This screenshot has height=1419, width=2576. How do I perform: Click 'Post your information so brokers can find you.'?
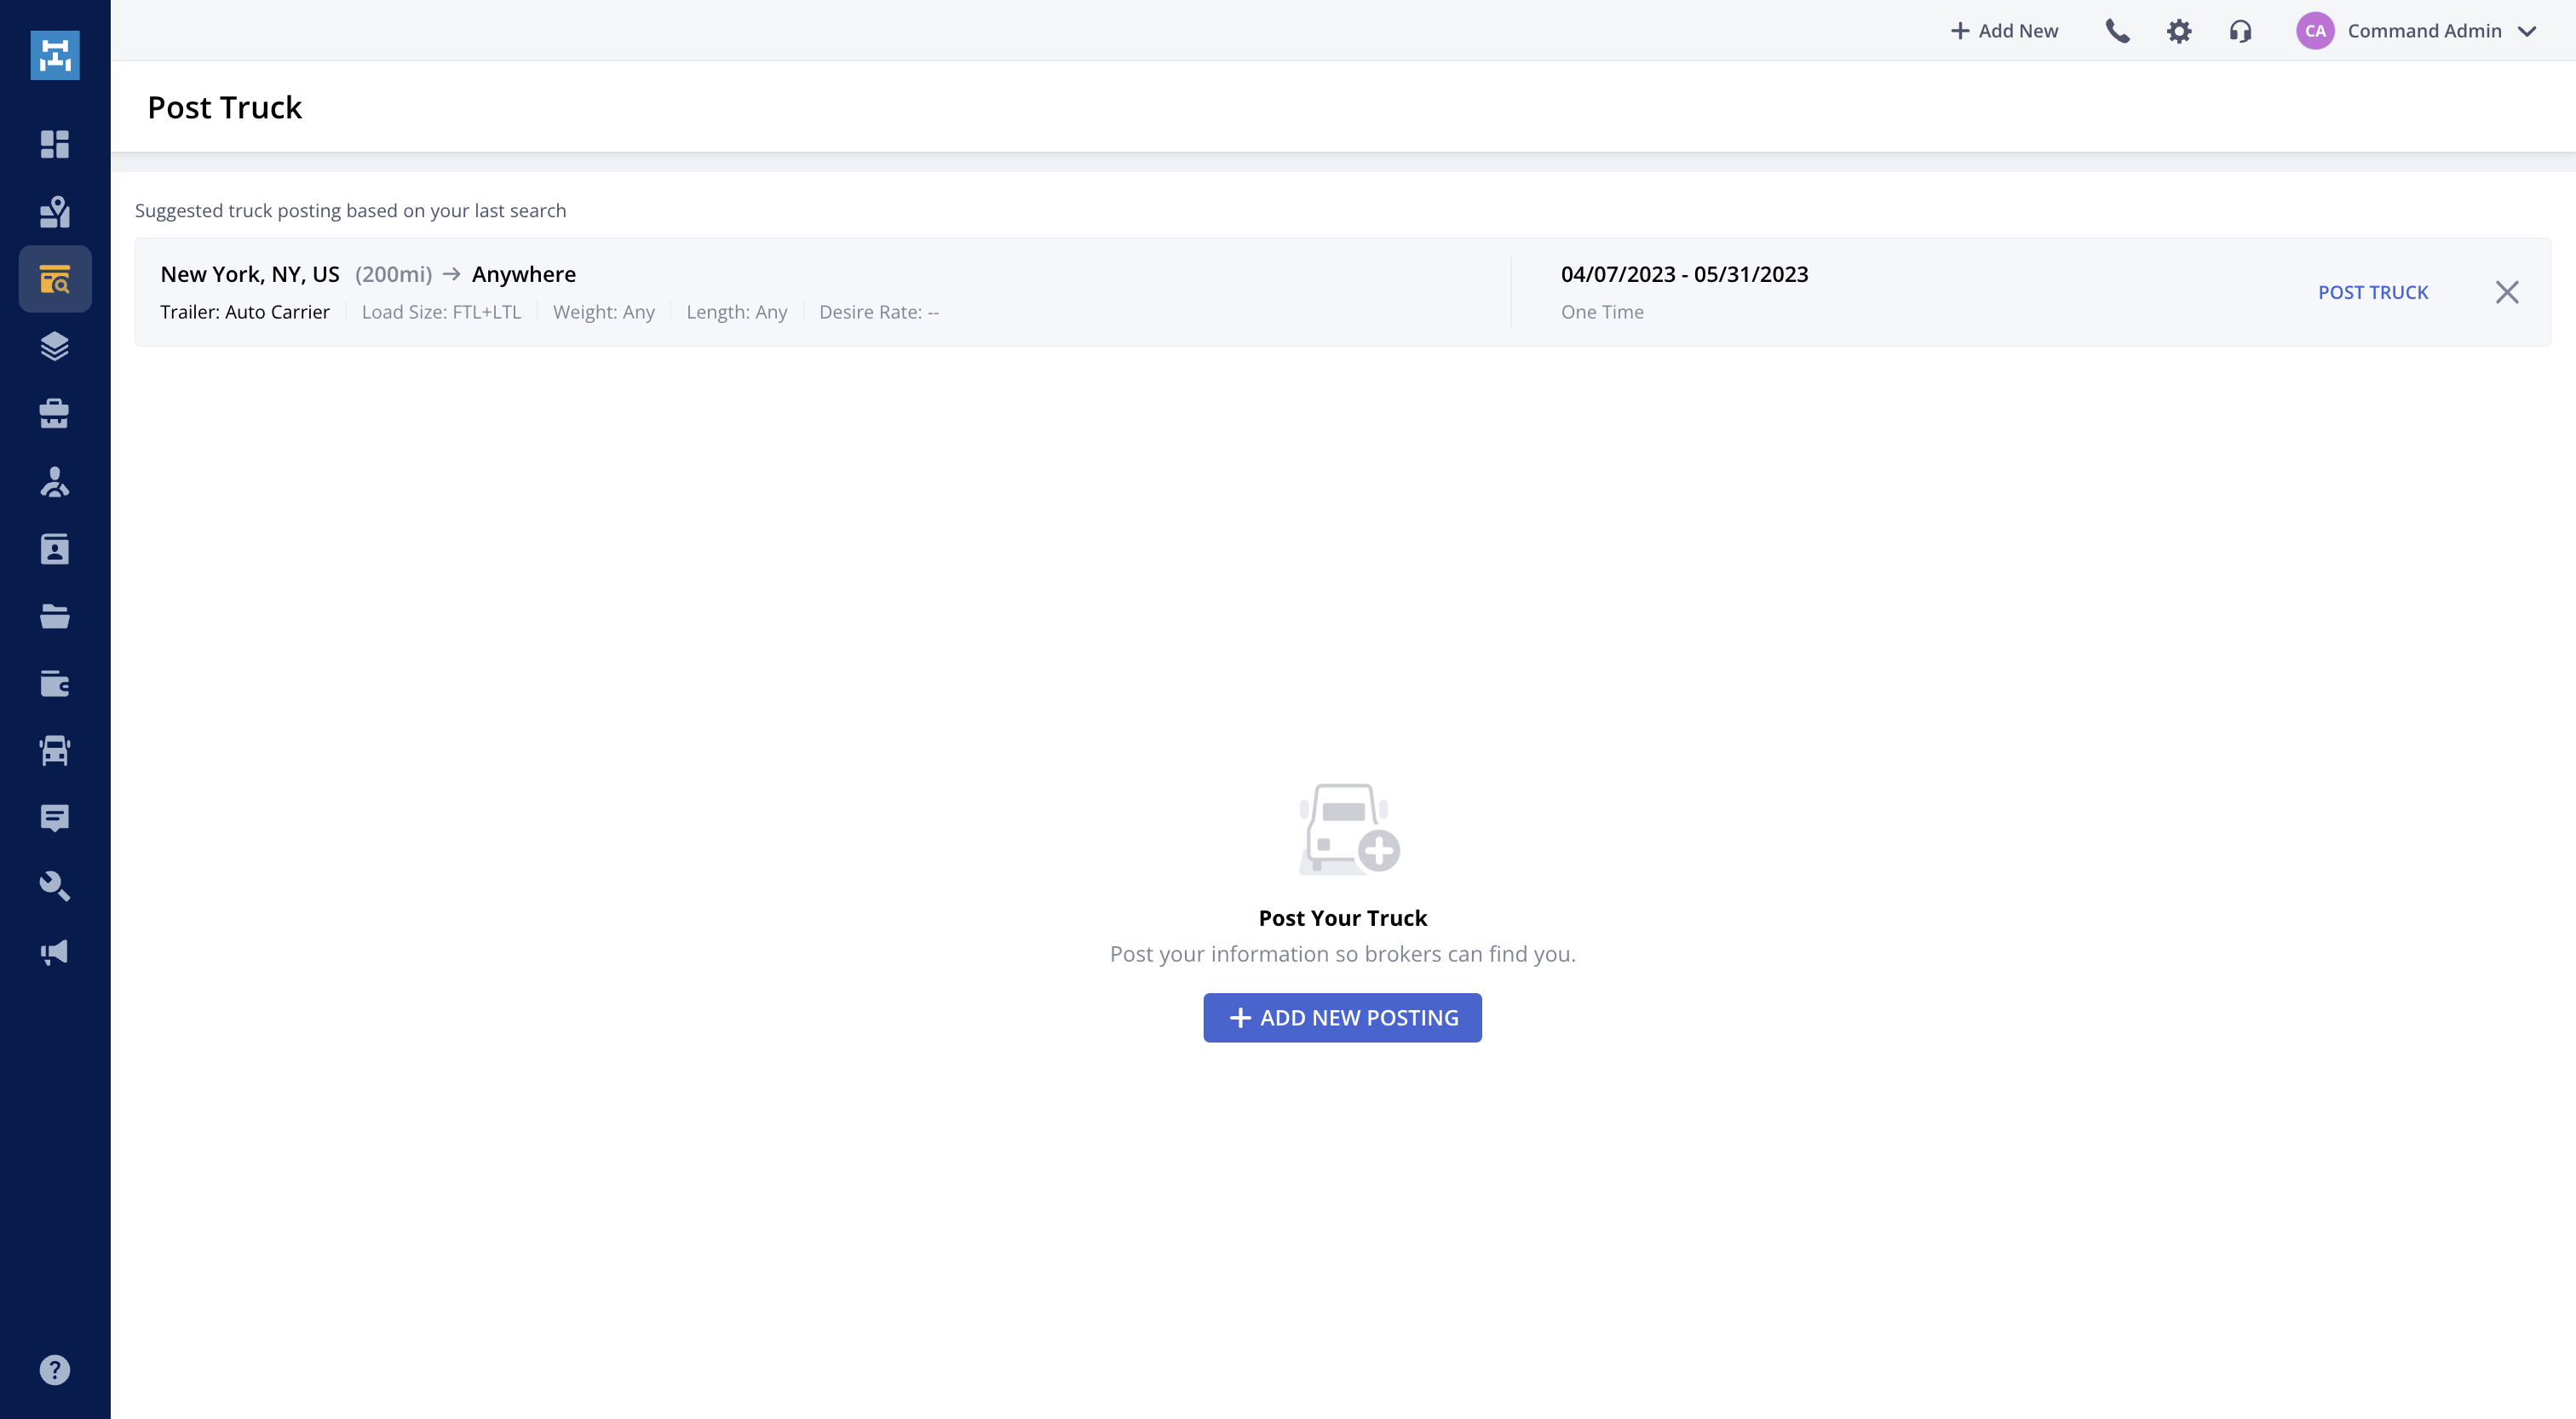(1342, 954)
